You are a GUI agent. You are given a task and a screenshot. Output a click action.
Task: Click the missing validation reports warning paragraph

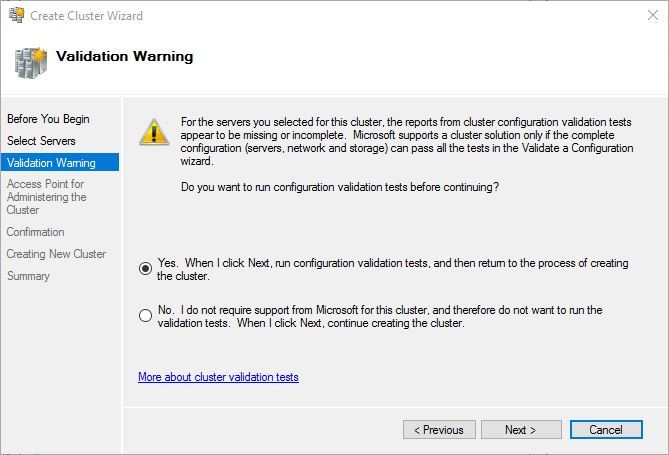pos(409,141)
